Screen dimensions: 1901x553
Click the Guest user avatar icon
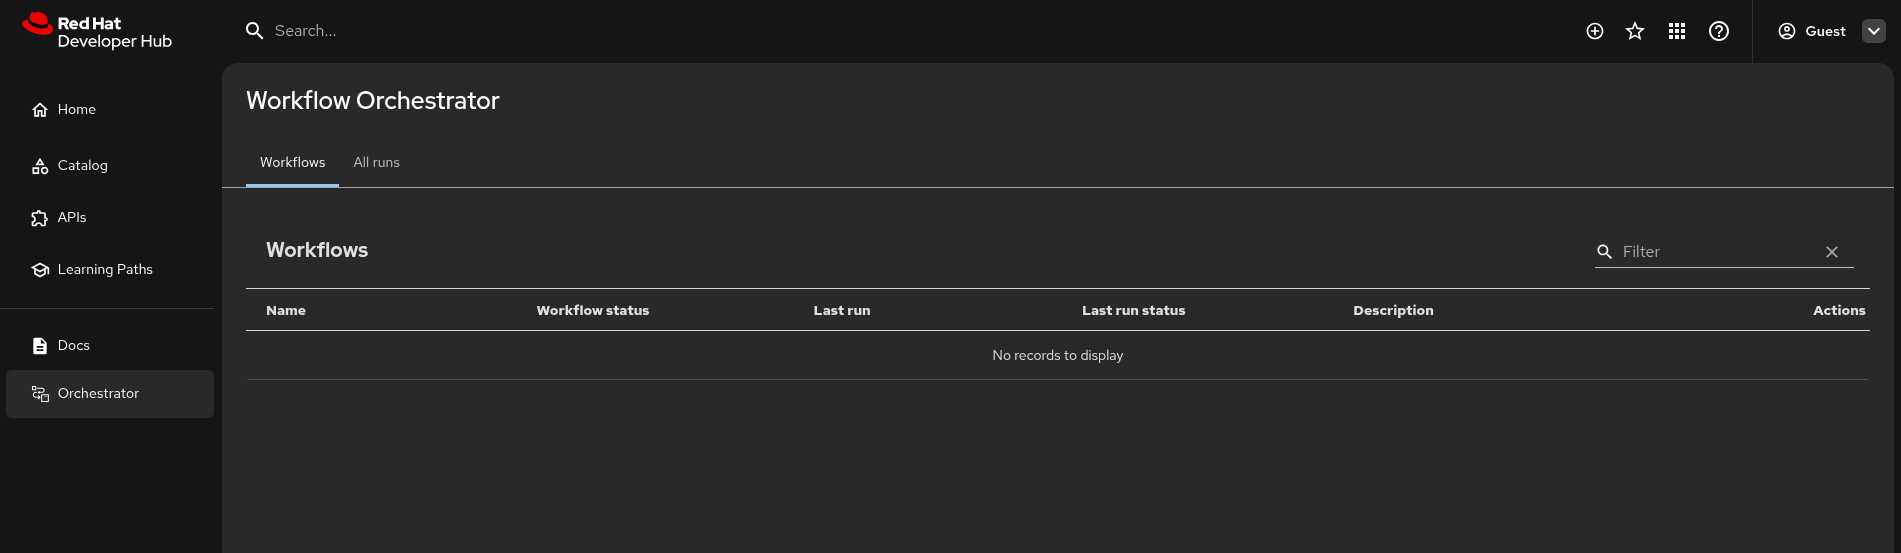1787,31
